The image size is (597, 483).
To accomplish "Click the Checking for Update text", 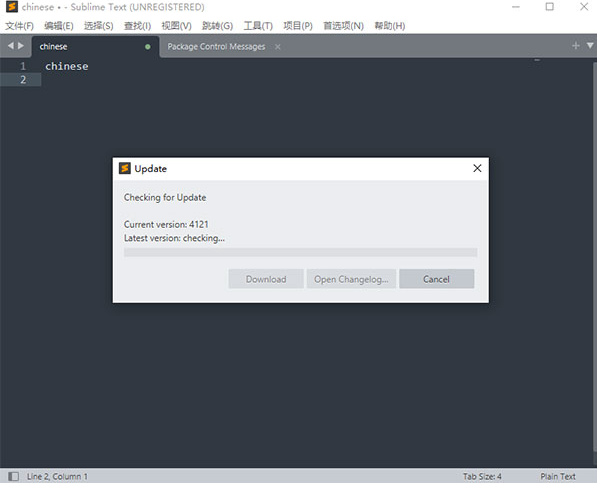I will tap(165, 197).
